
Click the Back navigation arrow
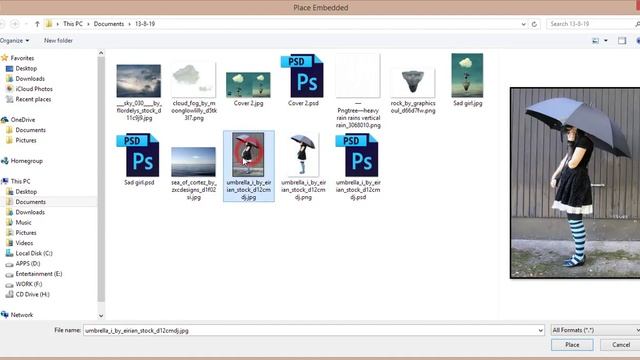2,24
